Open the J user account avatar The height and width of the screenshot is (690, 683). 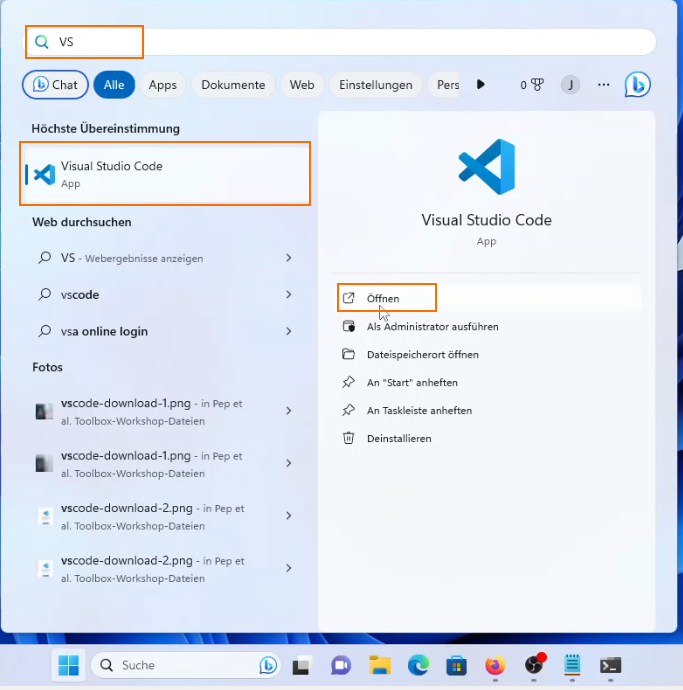(x=570, y=84)
